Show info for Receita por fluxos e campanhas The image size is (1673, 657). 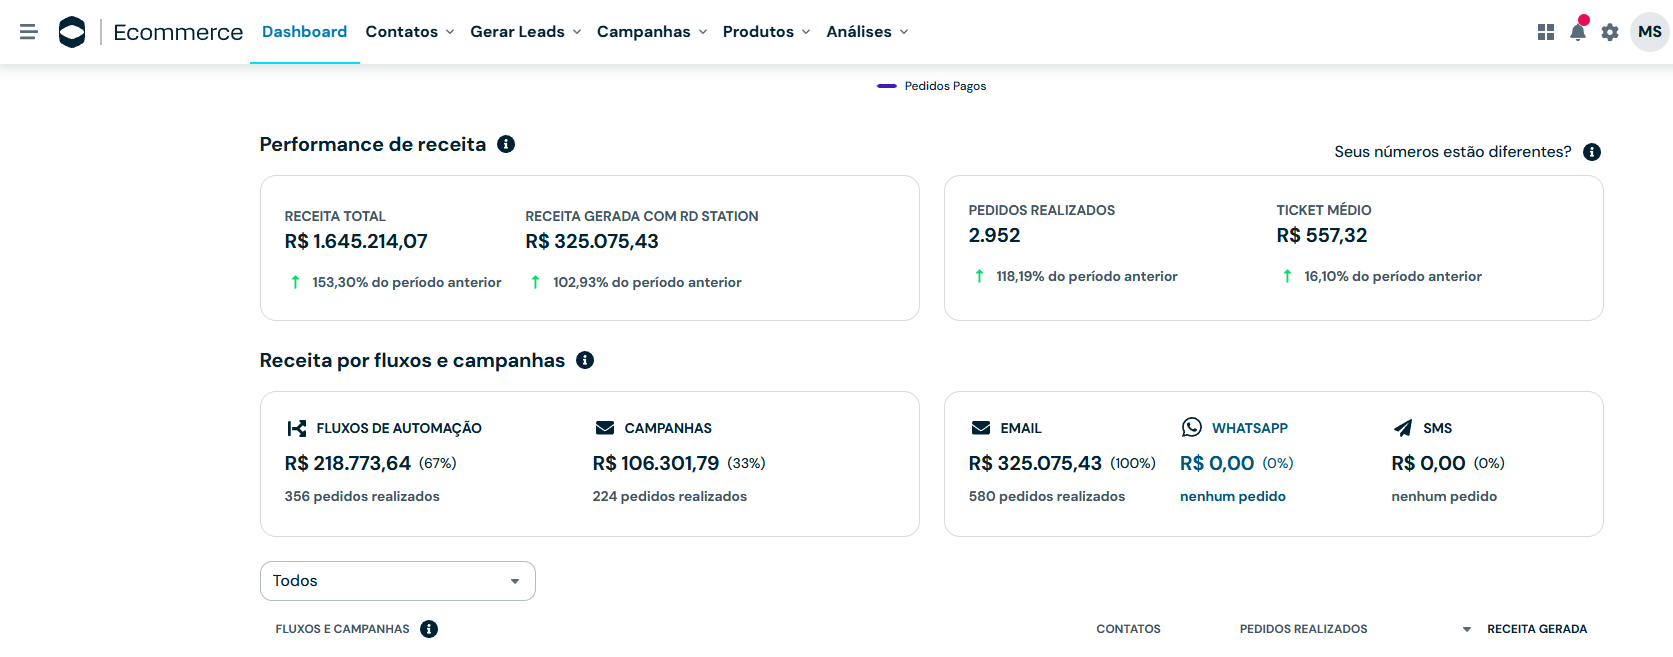[x=585, y=360]
